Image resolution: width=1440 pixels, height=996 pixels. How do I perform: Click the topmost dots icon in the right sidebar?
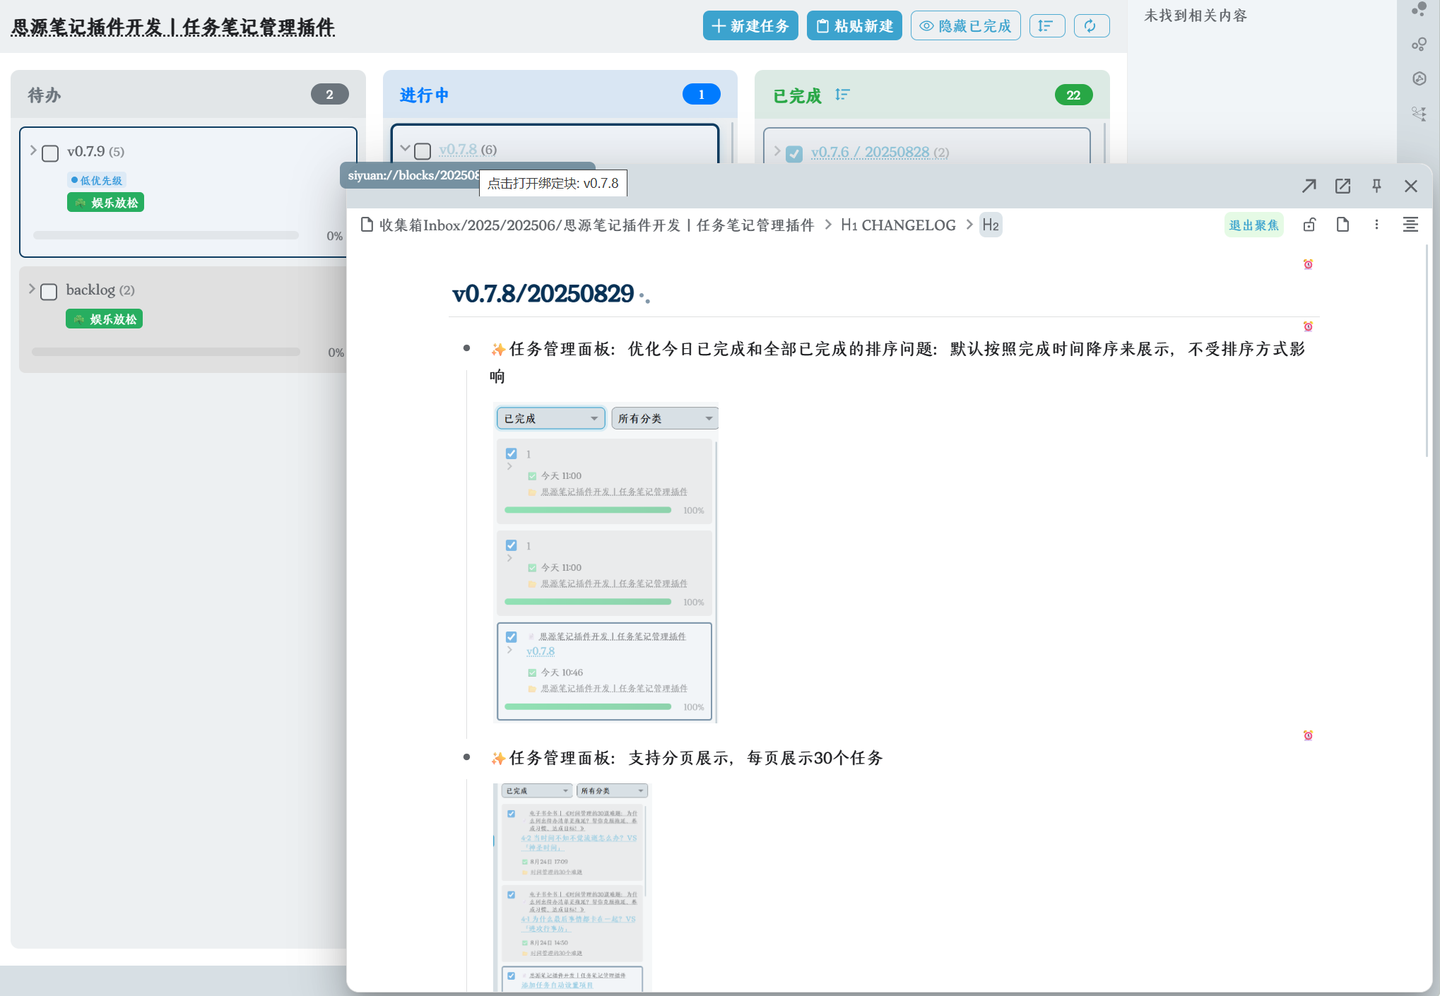click(1419, 10)
